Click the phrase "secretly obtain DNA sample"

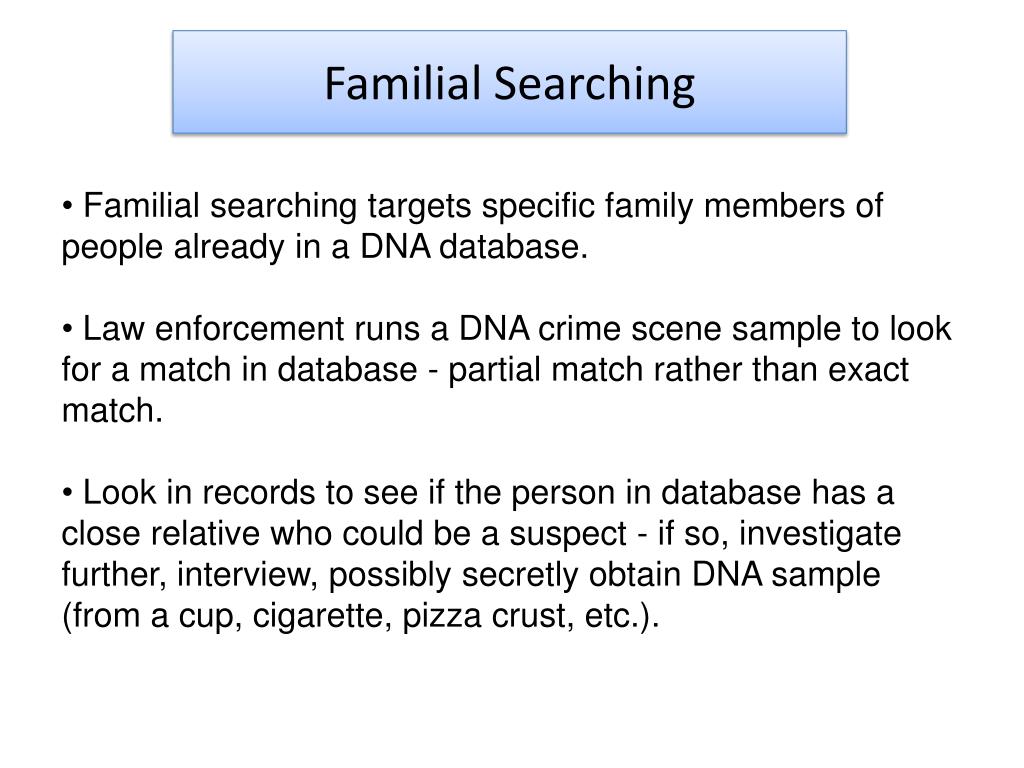tap(671, 575)
